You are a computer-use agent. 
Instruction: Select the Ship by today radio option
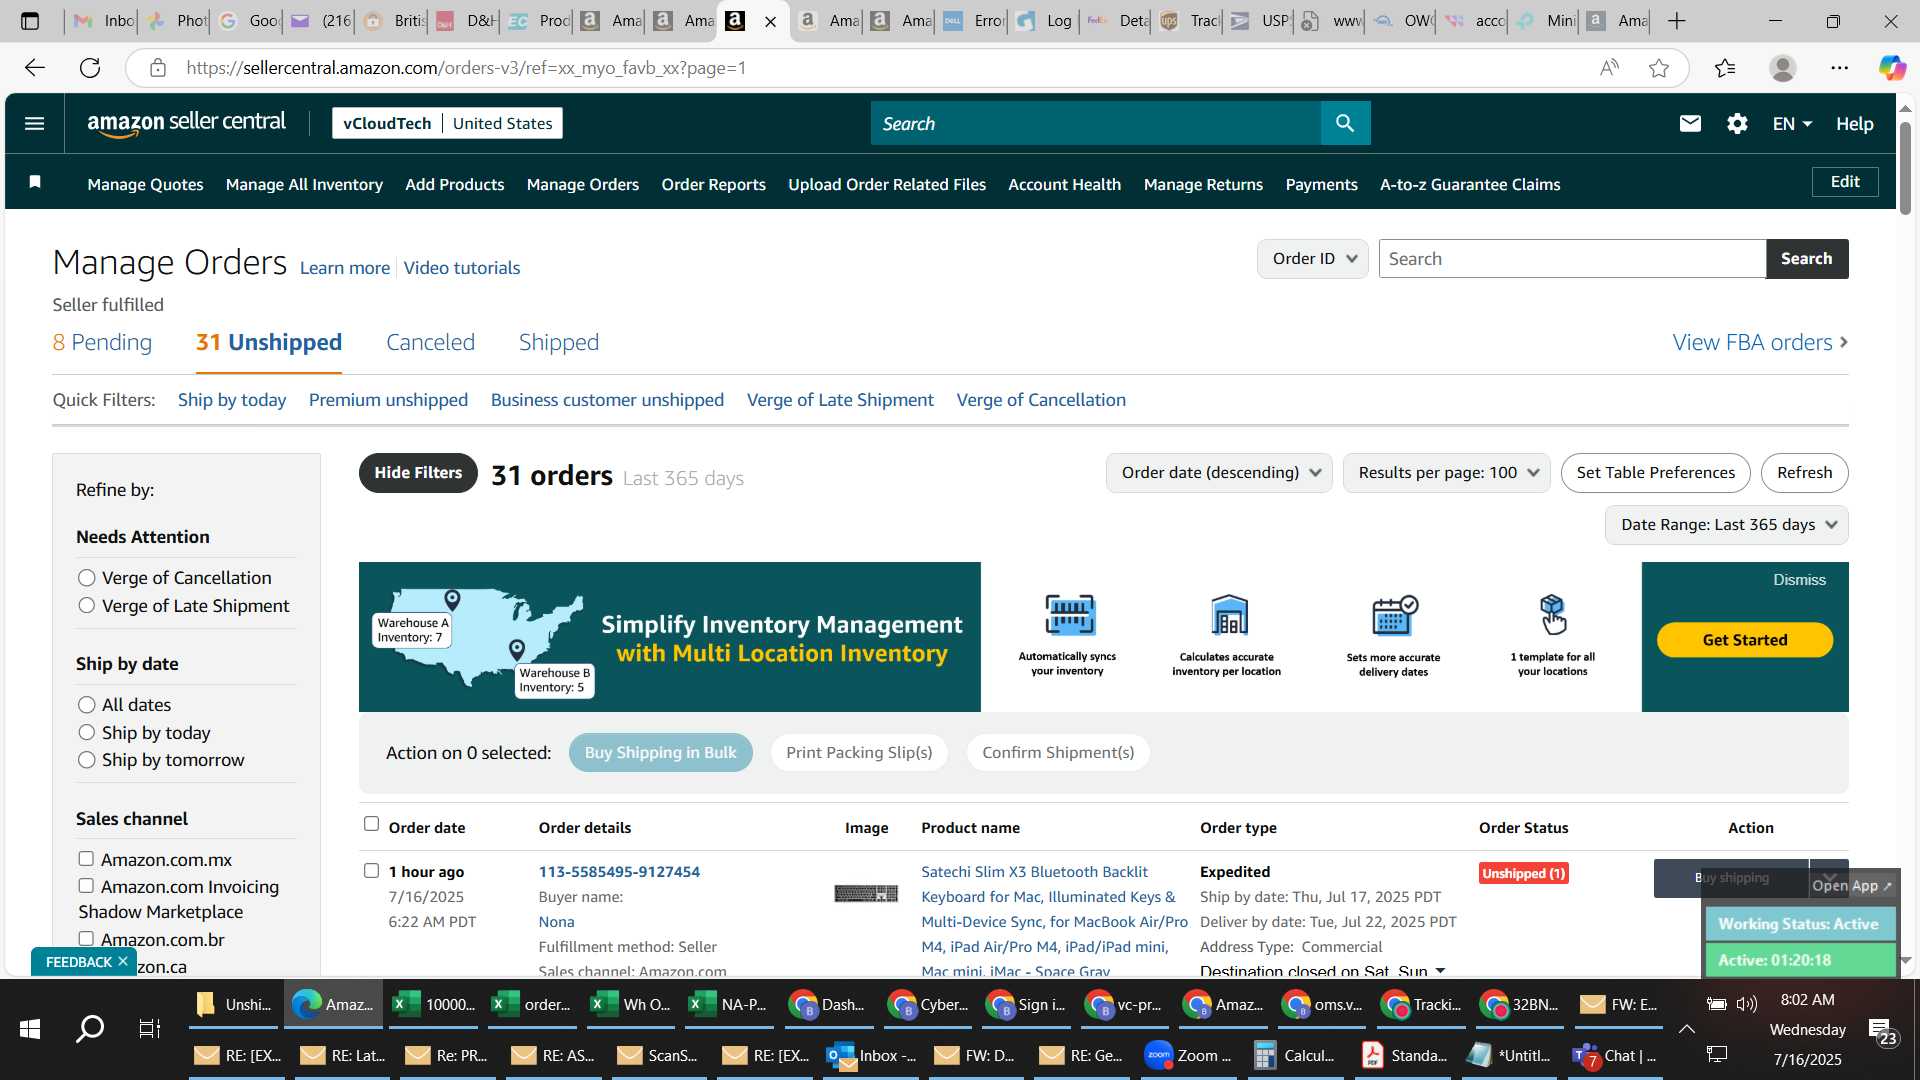tap(87, 733)
